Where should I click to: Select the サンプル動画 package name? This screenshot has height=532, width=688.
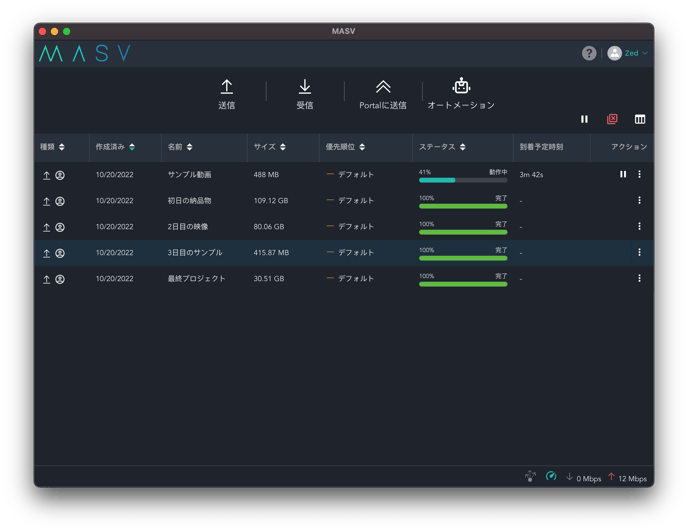pos(189,174)
